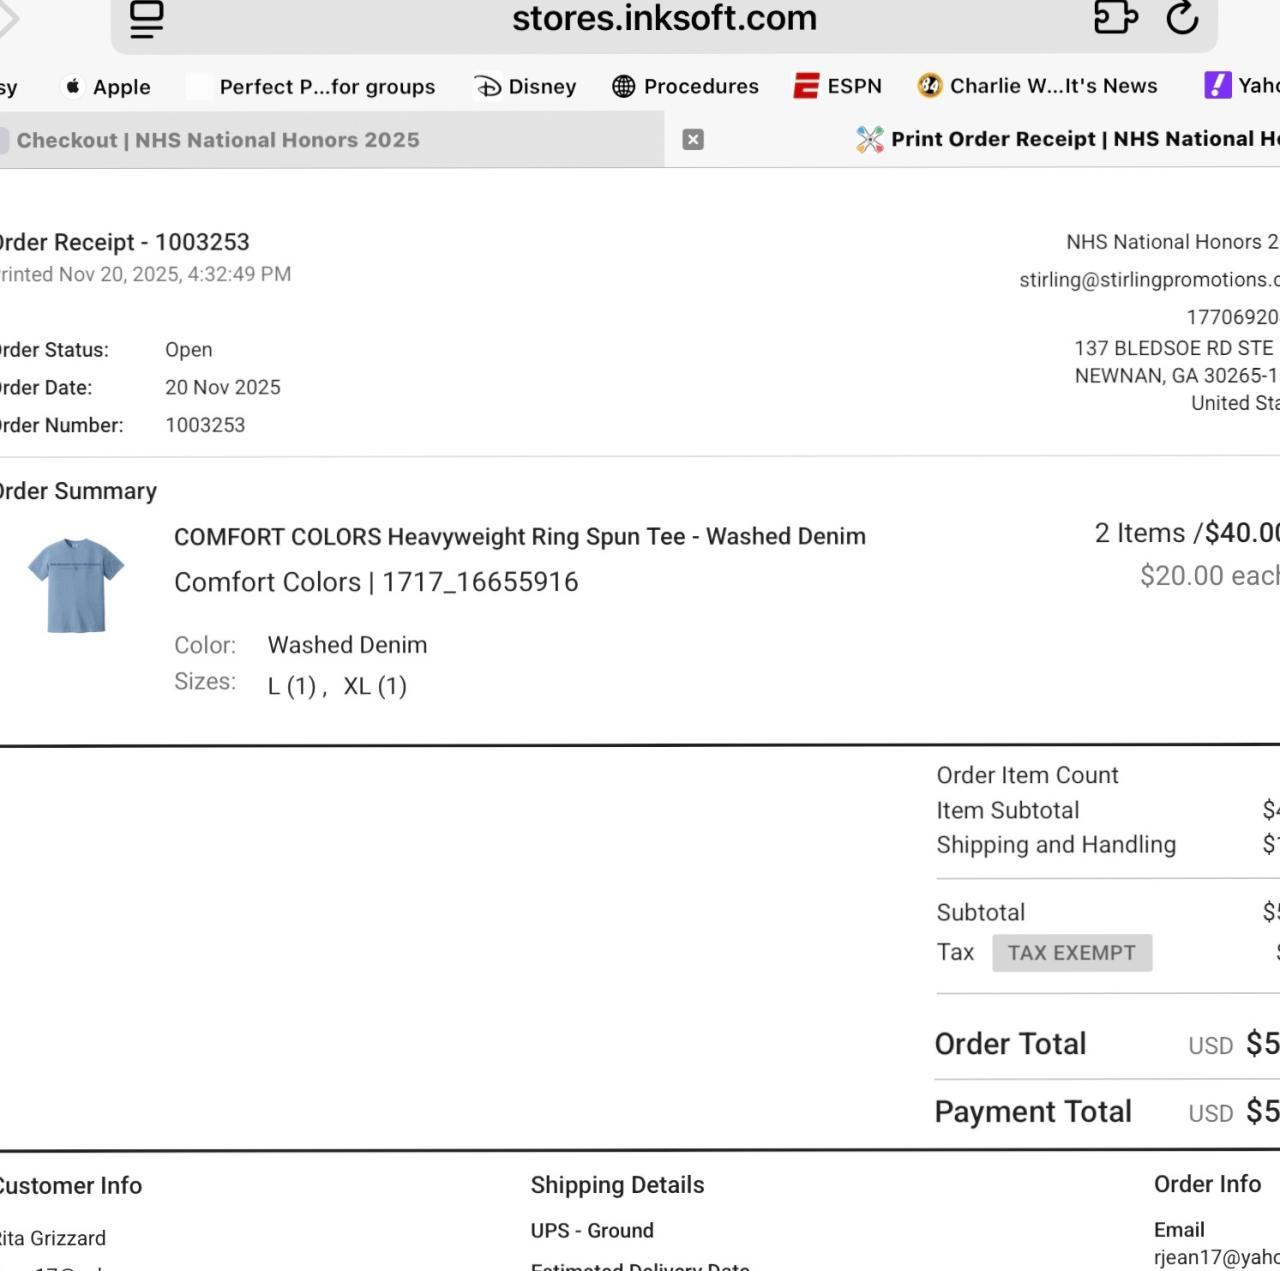Open the Apple bookmark
The width and height of the screenshot is (1280, 1271).
[107, 87]
